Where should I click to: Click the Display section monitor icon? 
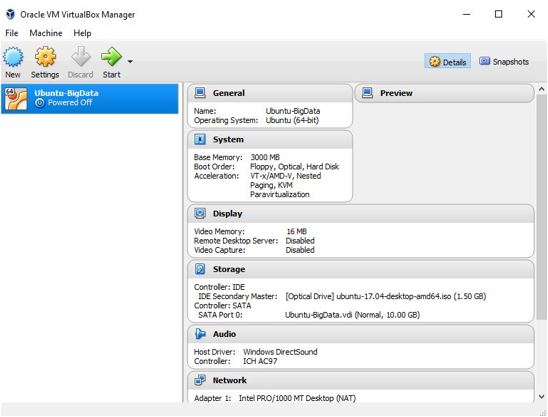(x=200, y=213)
